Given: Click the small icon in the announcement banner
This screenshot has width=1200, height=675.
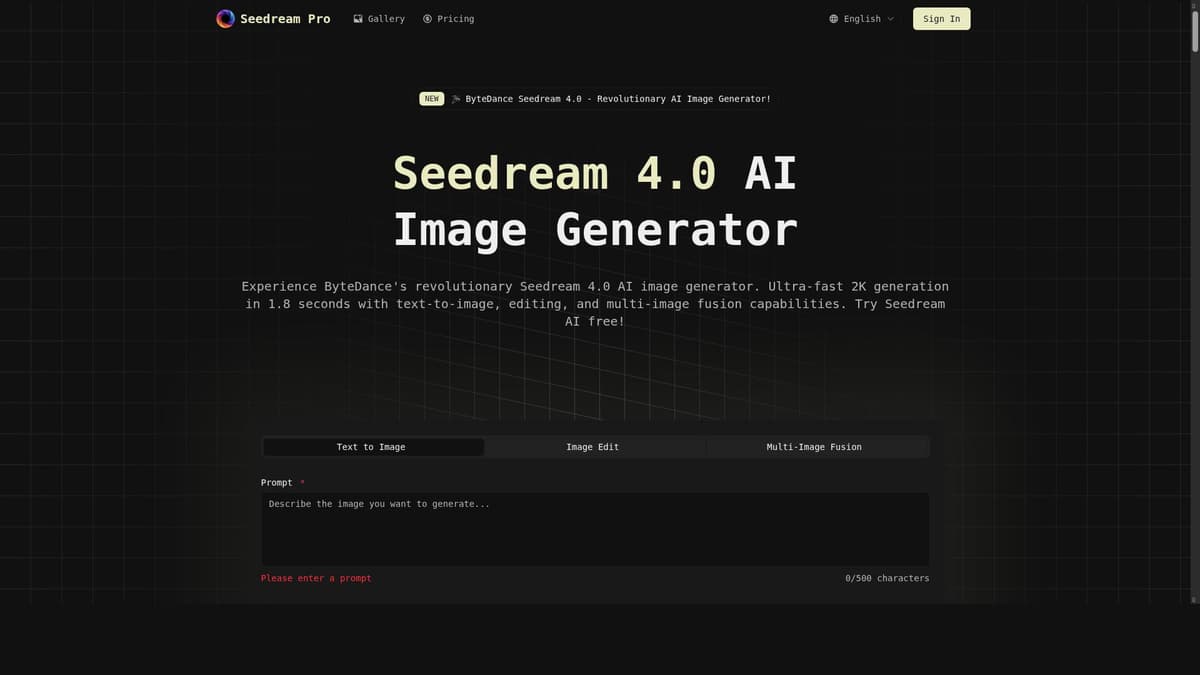Looking at the screenshot, I should pos(456,98).
